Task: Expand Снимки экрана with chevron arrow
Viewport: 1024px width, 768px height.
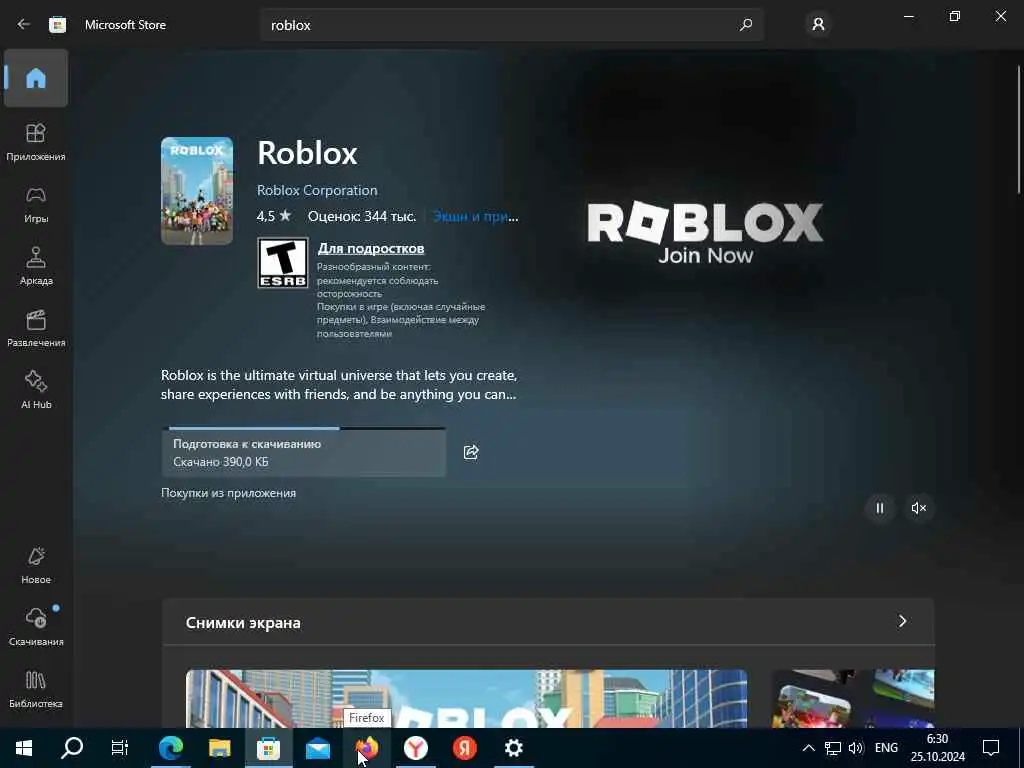Action: pyautogui.click(x=902, y=621)
